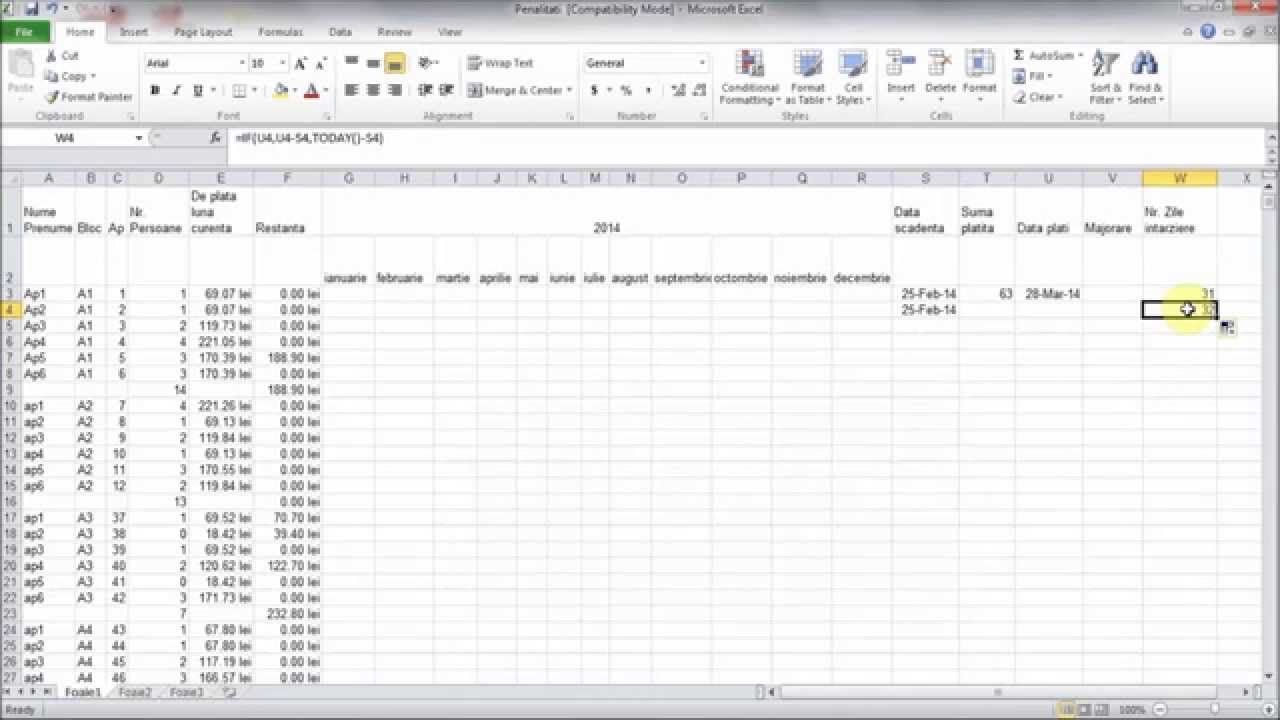Screen dimensions: 1280x720
Task: Open the Fill menu
Action: (x=1031, y=76)
